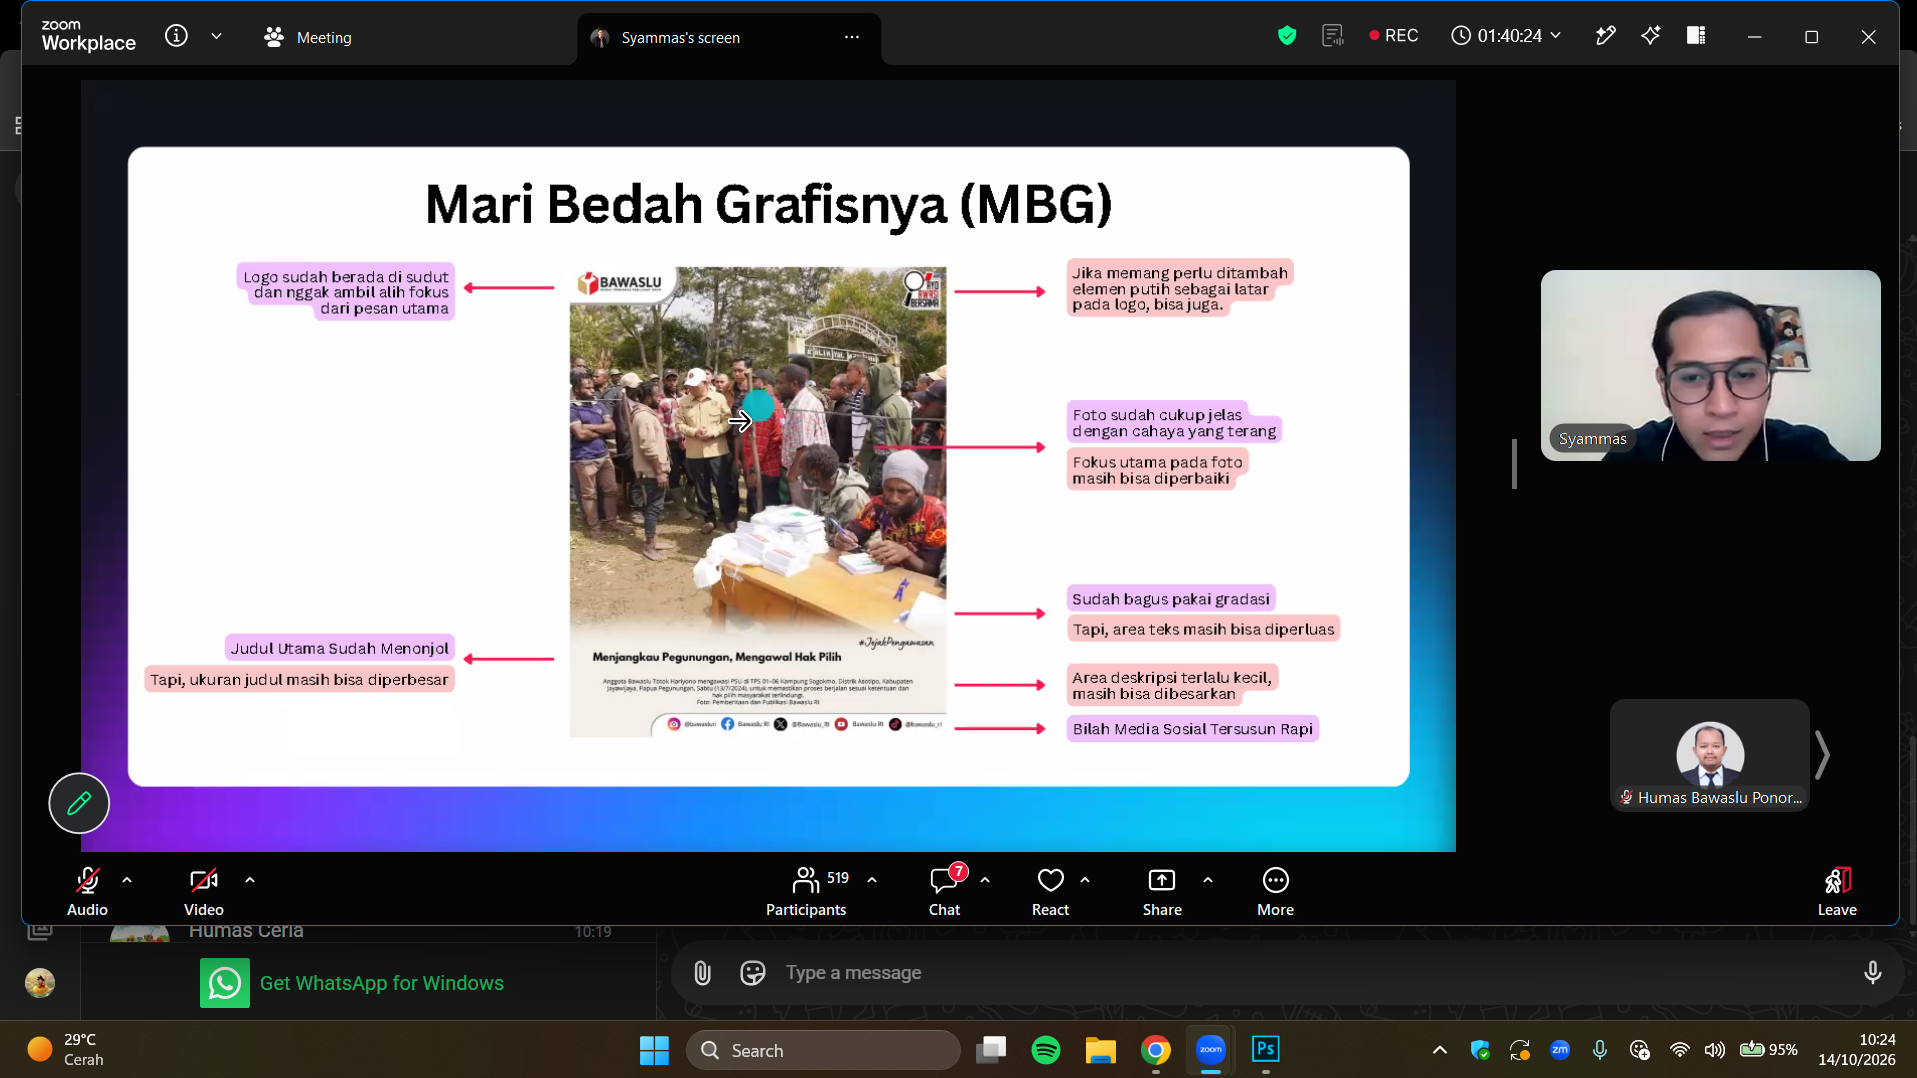
Task: Click the Windows taskbar Search box
Action: click(823, 1050)
